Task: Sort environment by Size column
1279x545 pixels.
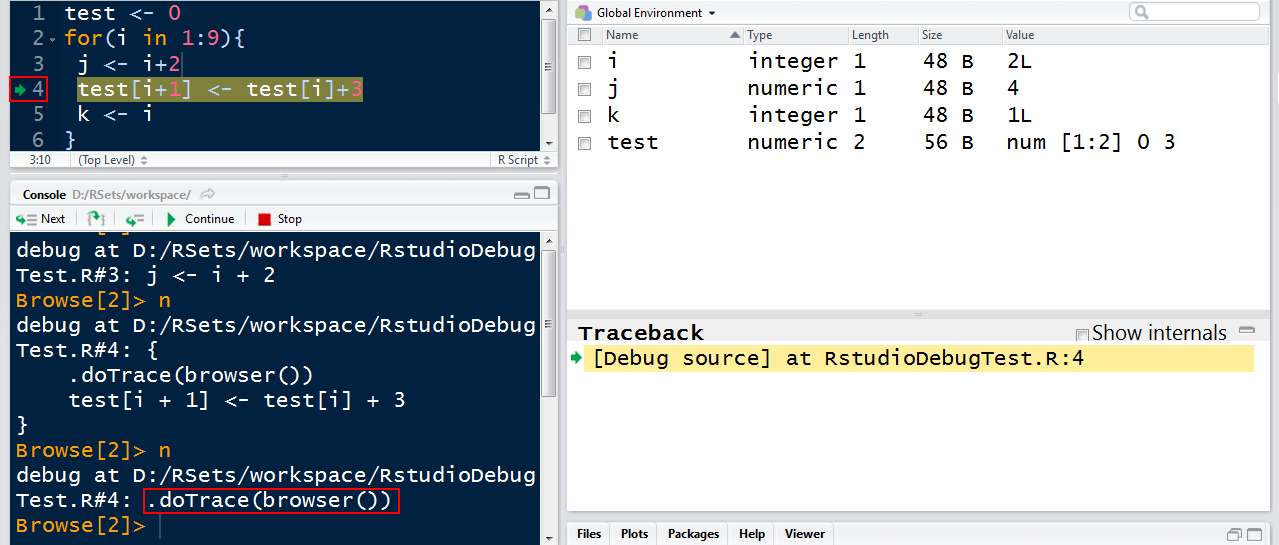Action: (x=932, y=35)
